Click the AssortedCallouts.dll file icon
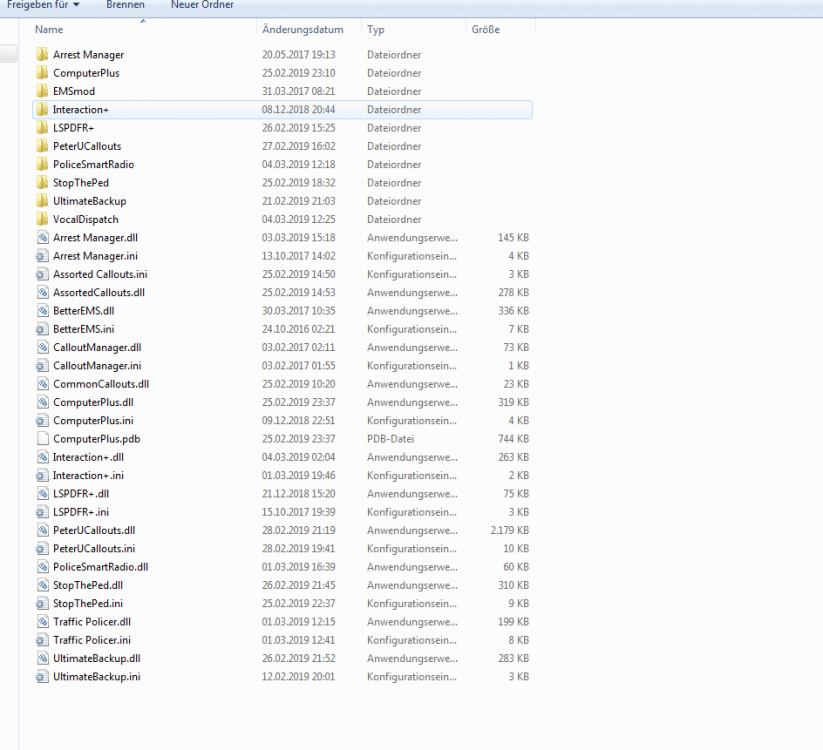The image size is (823, 750). [43, 292]
